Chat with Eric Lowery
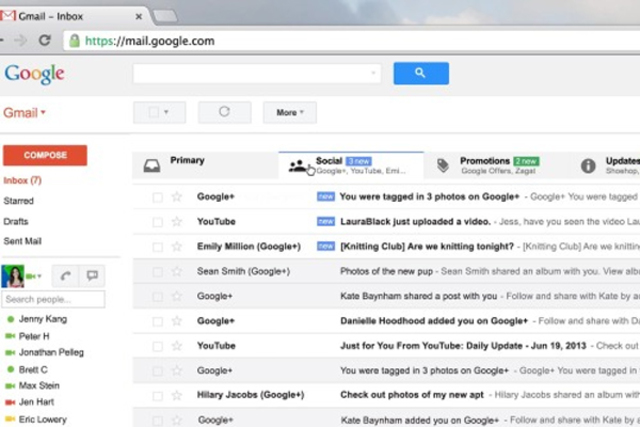The image size is (640, 427). coord(42,419)
